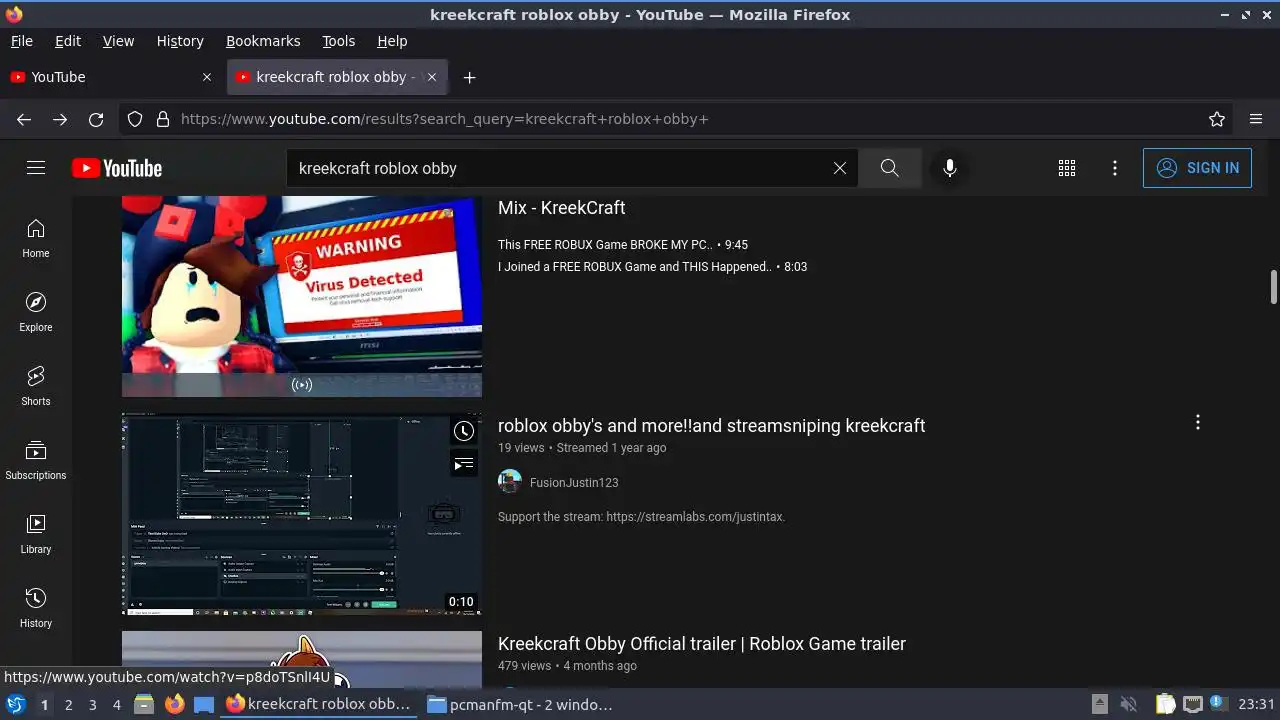The width and height of the screenshot is (1280, 720).
Task: Open the taskbar start menu icon
Action: click(x=15, y=704)
